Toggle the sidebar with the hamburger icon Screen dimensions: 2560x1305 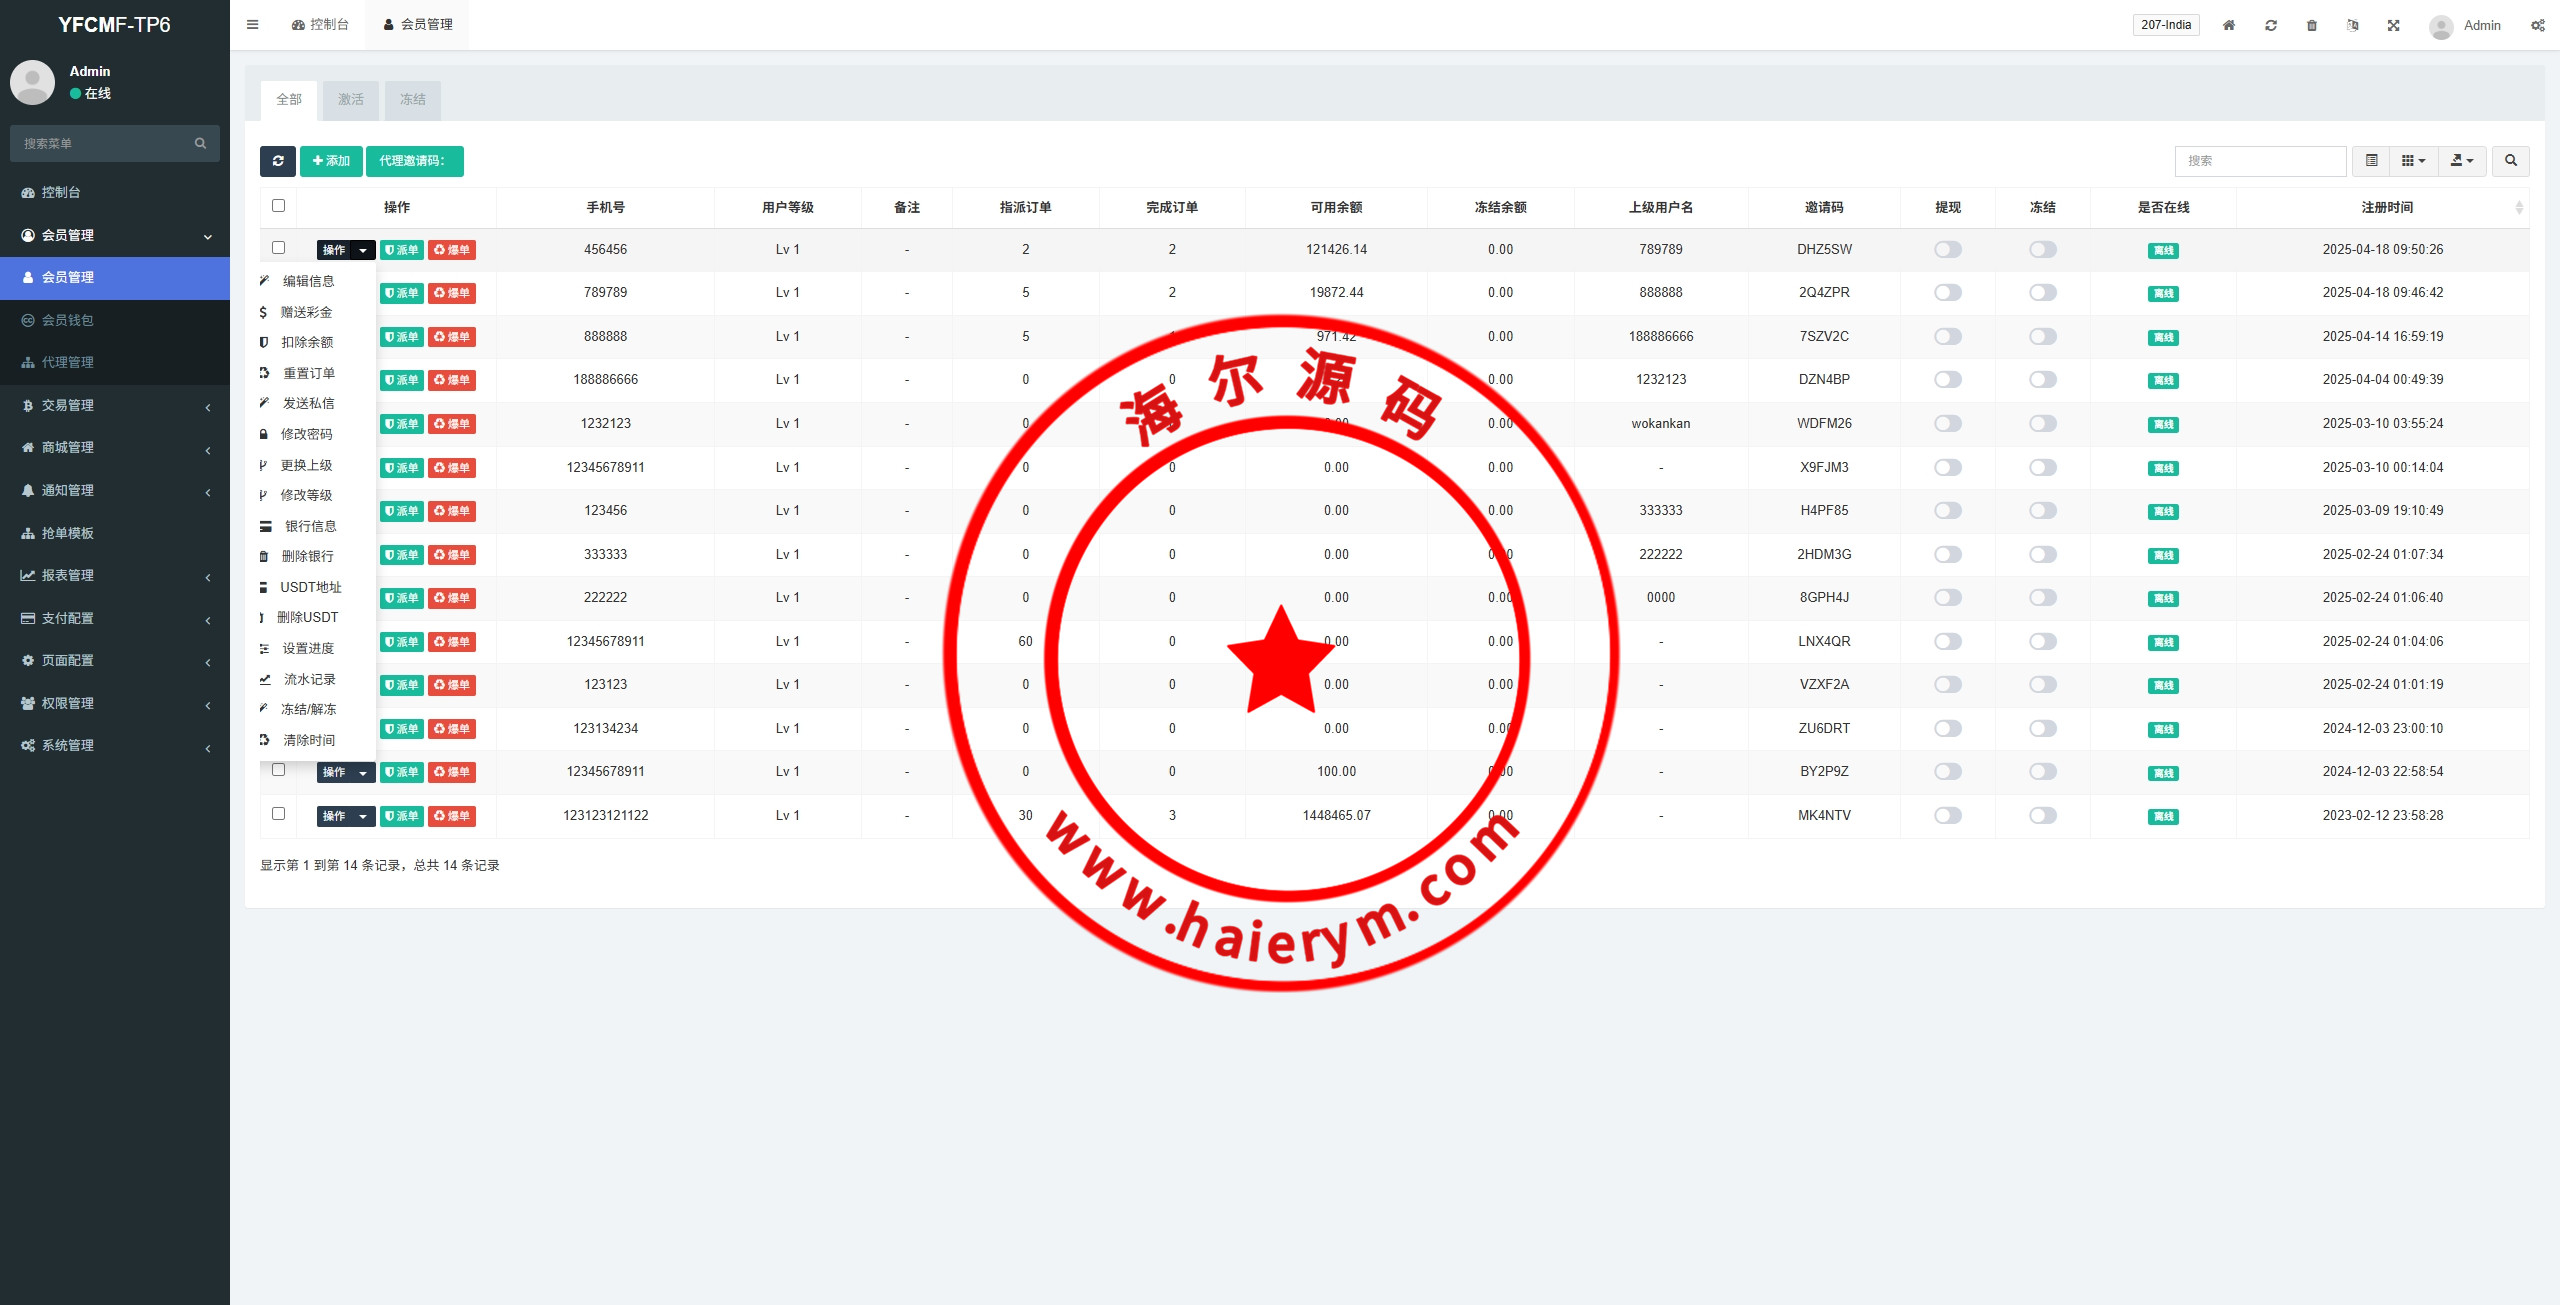253,25
